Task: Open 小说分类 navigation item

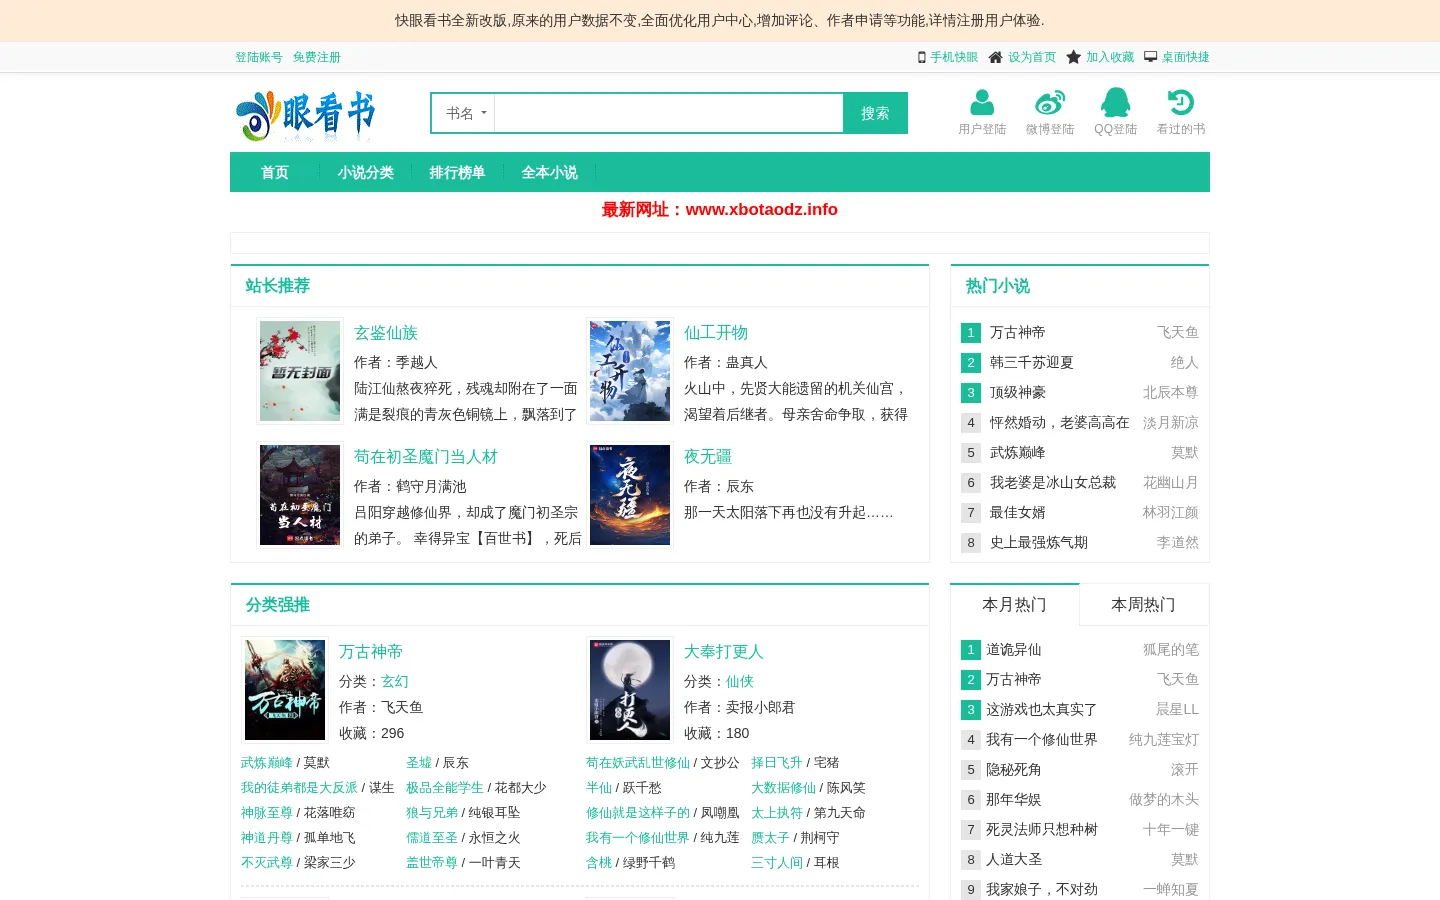Action: [365, 172]
